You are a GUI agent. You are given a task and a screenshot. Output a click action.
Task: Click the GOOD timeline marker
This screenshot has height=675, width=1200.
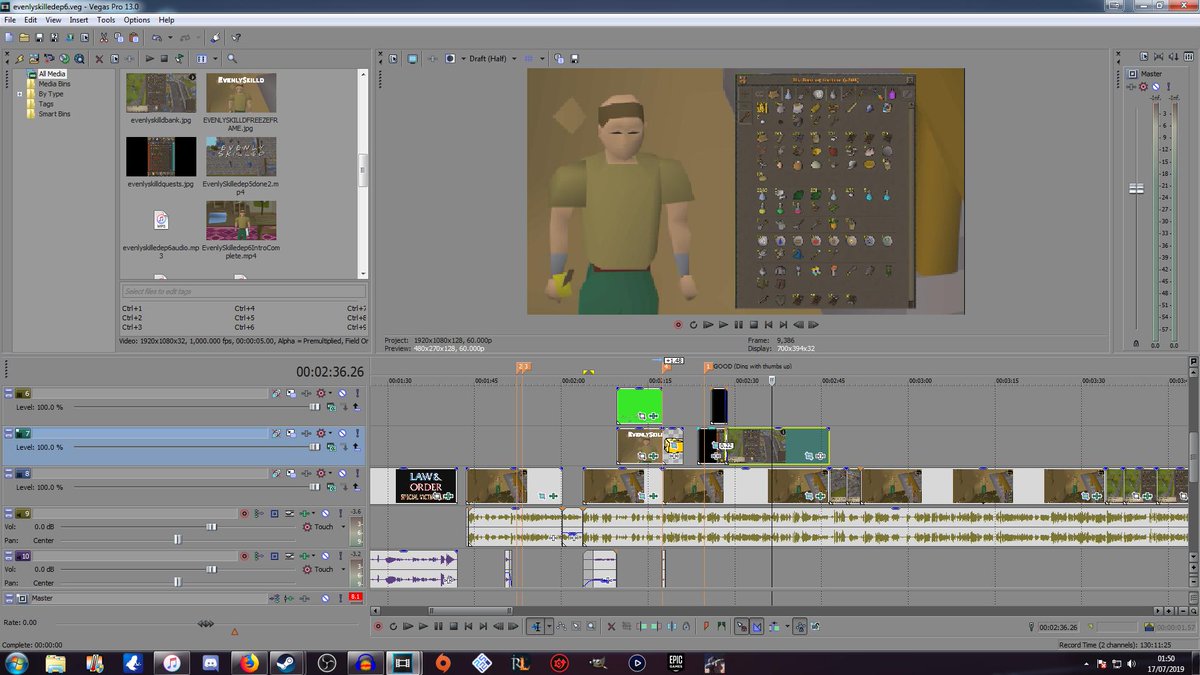tap(707, 367)
